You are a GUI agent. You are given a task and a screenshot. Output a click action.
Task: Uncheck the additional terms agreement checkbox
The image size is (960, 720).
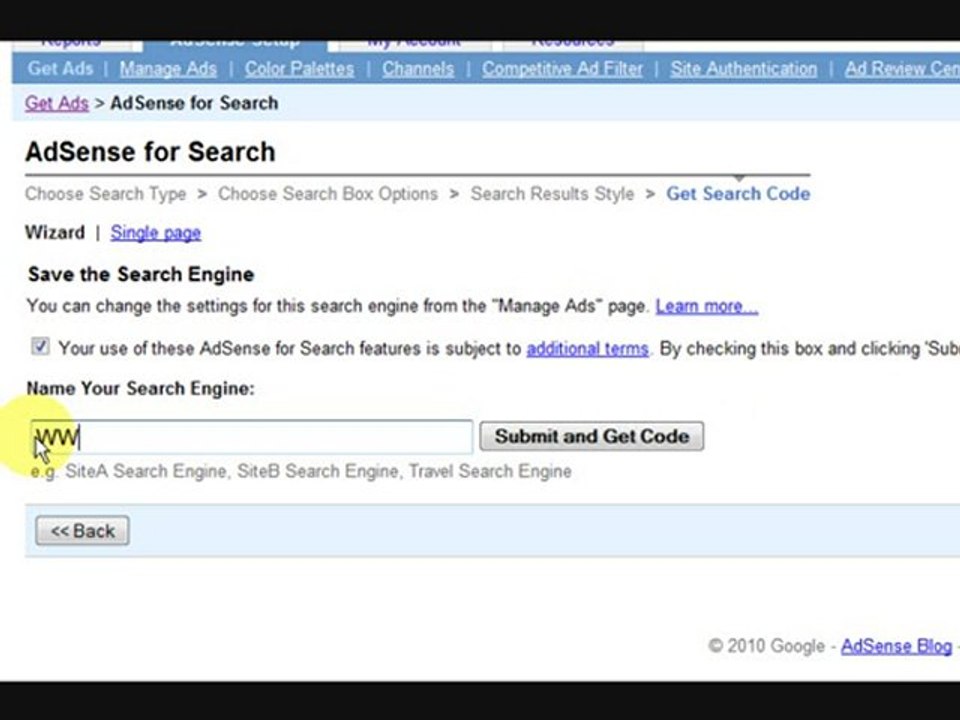pos(40,347)
